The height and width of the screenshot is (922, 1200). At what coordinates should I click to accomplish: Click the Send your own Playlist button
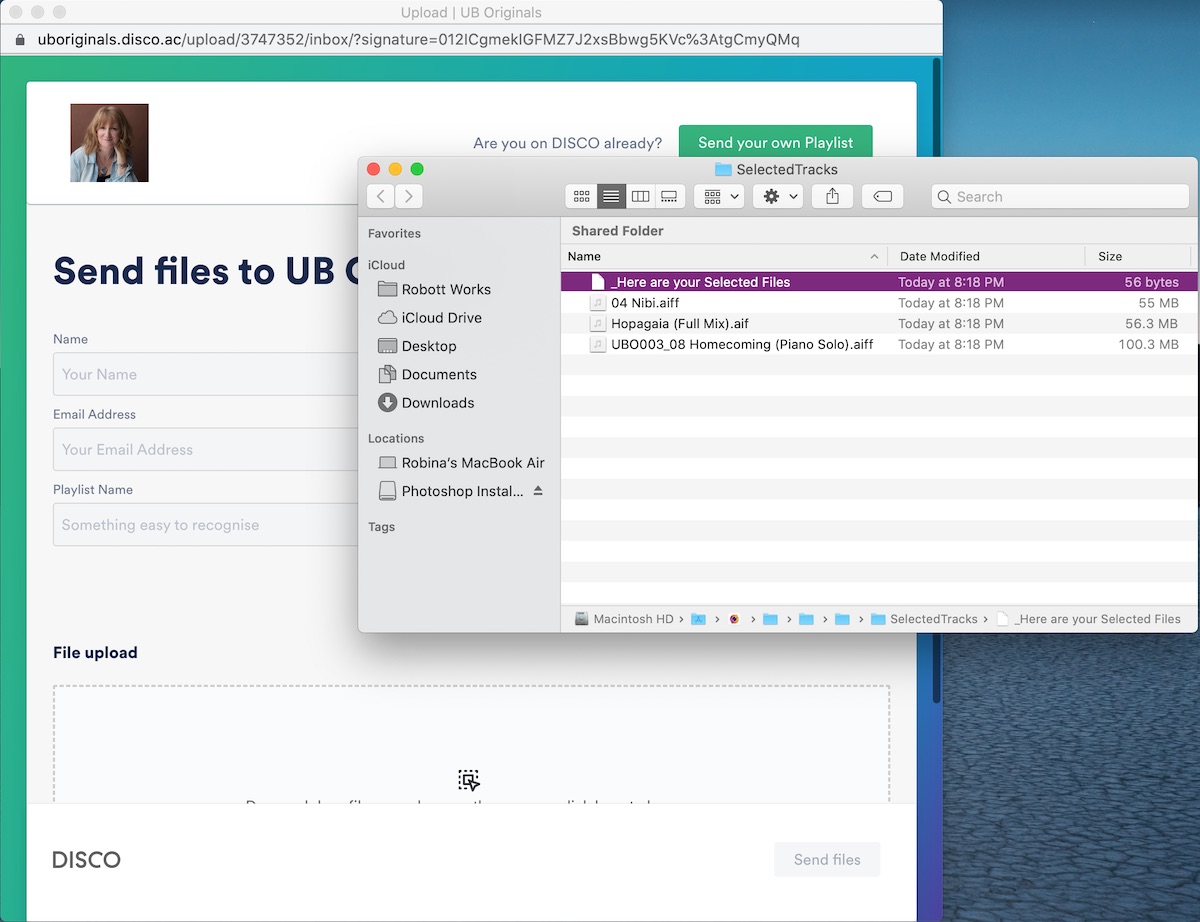[x=776, y=143]
